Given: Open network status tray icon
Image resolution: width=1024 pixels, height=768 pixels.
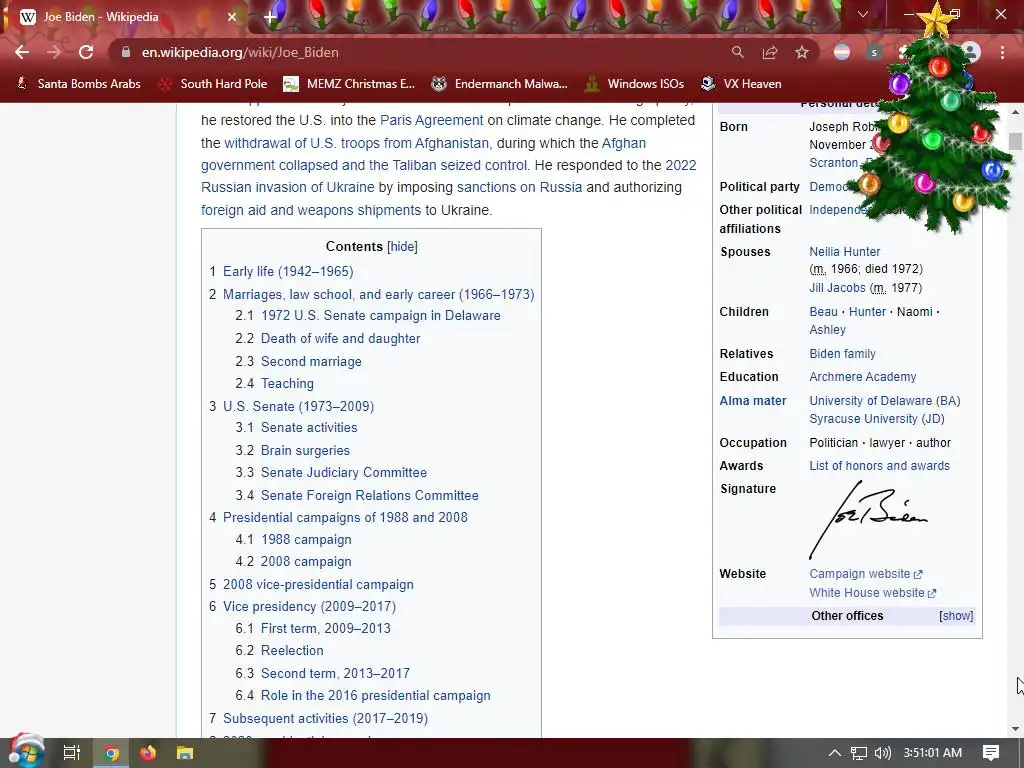Looking at the screenshot, I should tap(859, 753).
